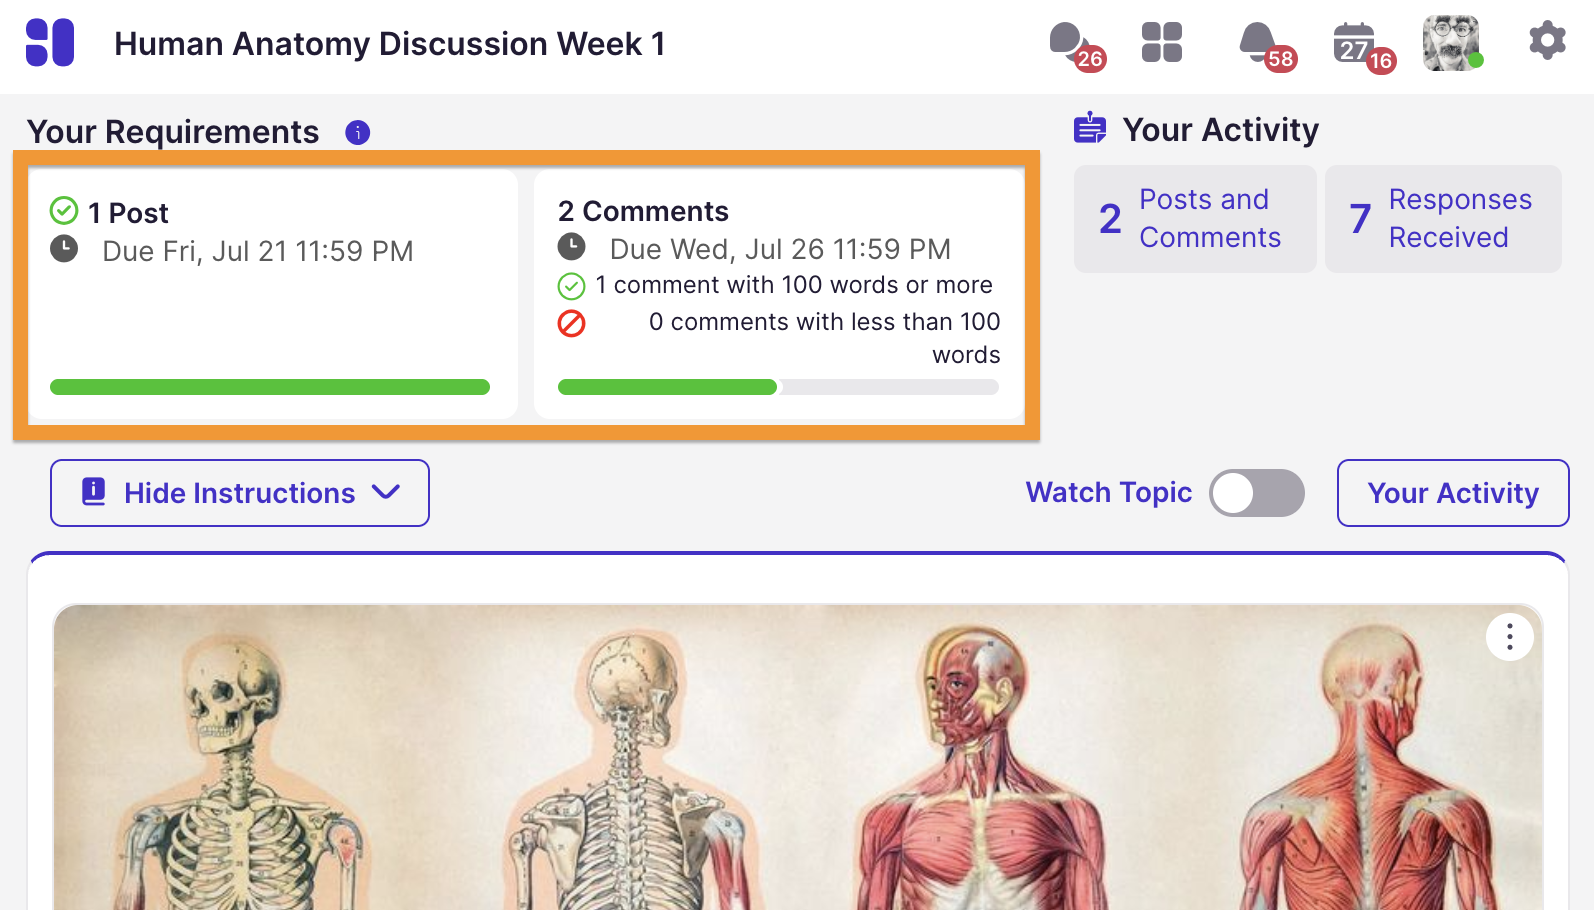Click the green check next to 1 Post

(64, 211)
